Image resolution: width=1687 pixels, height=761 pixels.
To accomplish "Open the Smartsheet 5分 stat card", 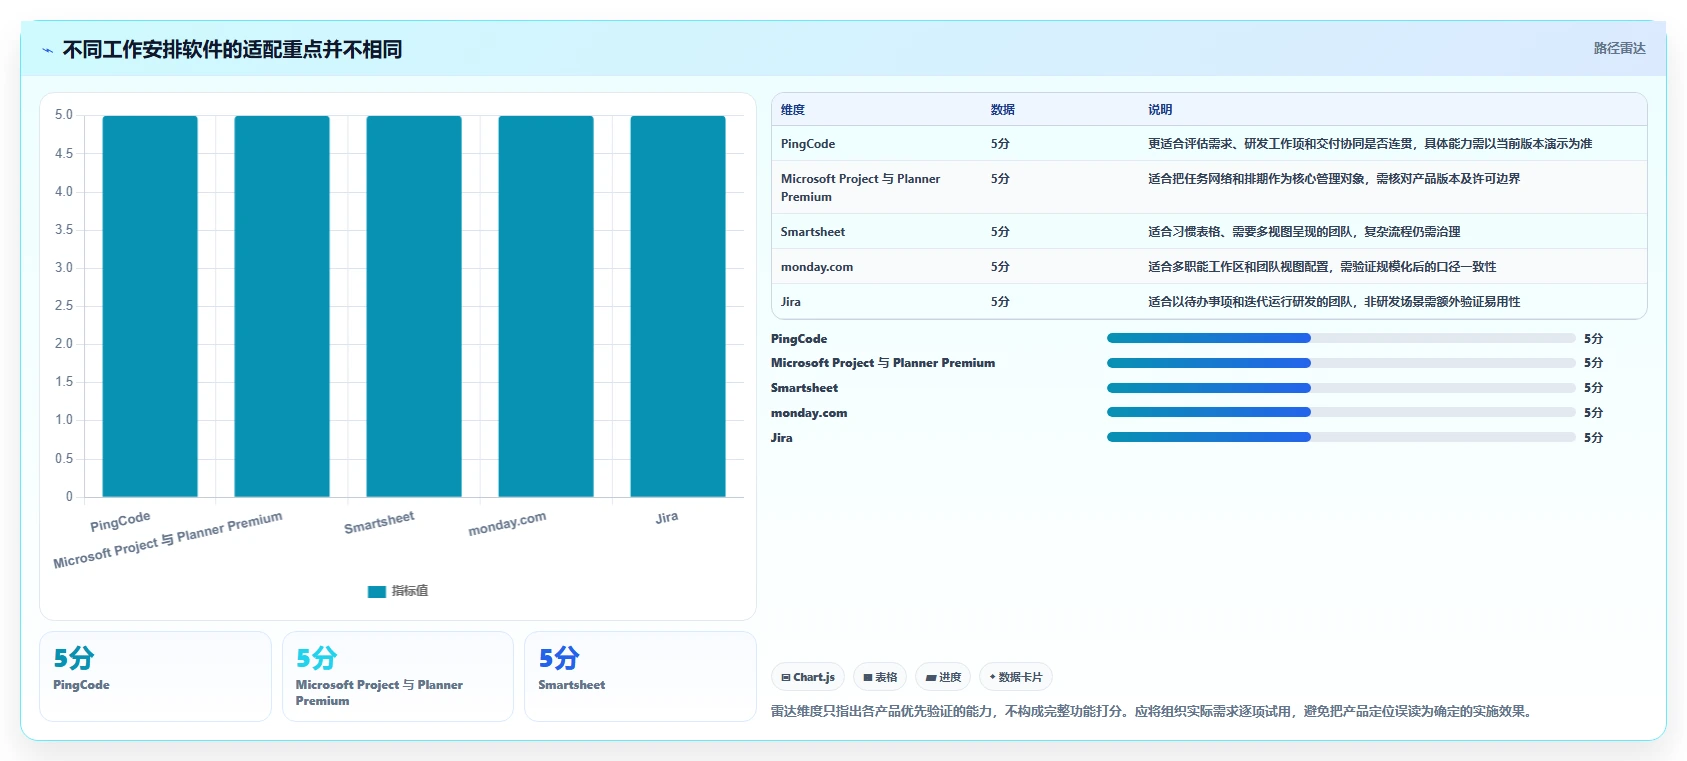I will pyautogui.click(x=640, y=676).
